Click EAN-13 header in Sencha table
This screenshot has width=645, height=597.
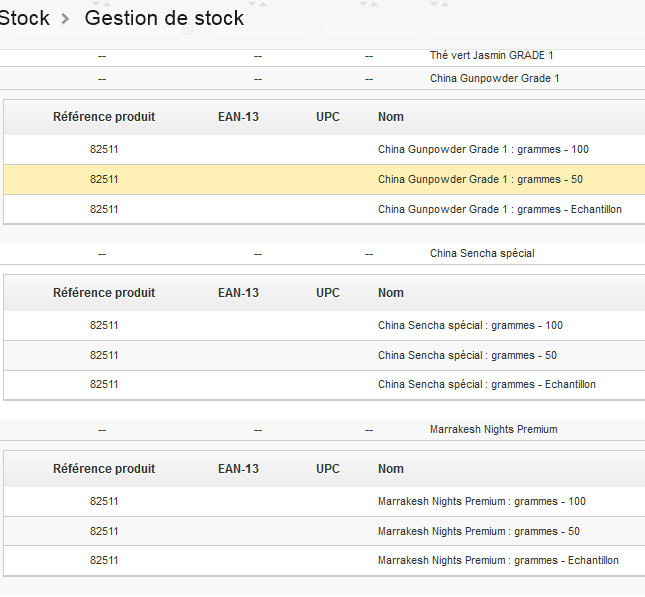click(x=238, y=293)
